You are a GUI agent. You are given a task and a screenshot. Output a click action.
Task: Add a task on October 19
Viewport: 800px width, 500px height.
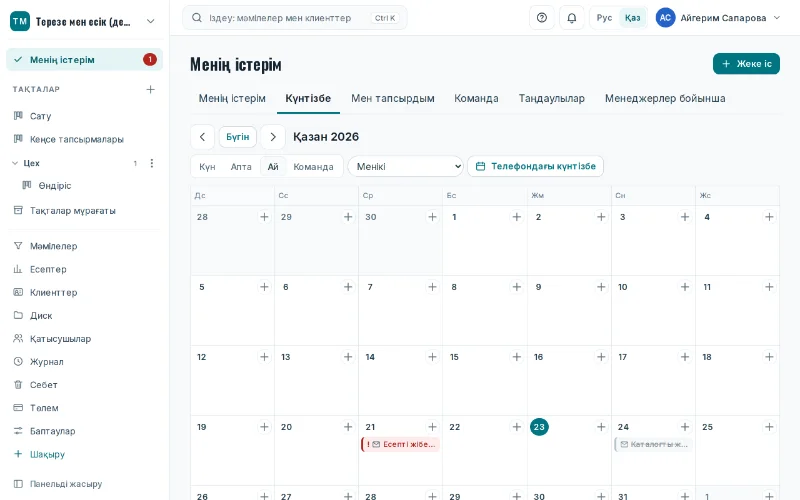tap(264, 427)
